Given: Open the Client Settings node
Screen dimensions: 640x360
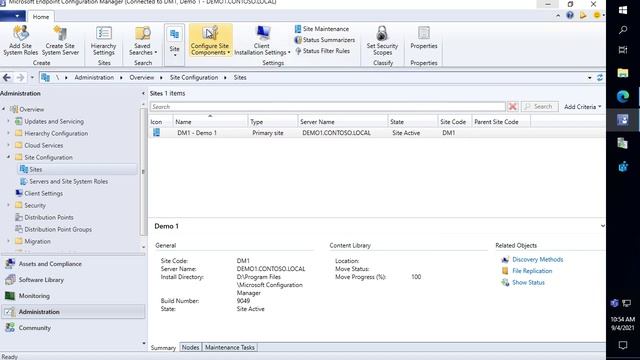Looking at the screenshot, I should (43, 193).
